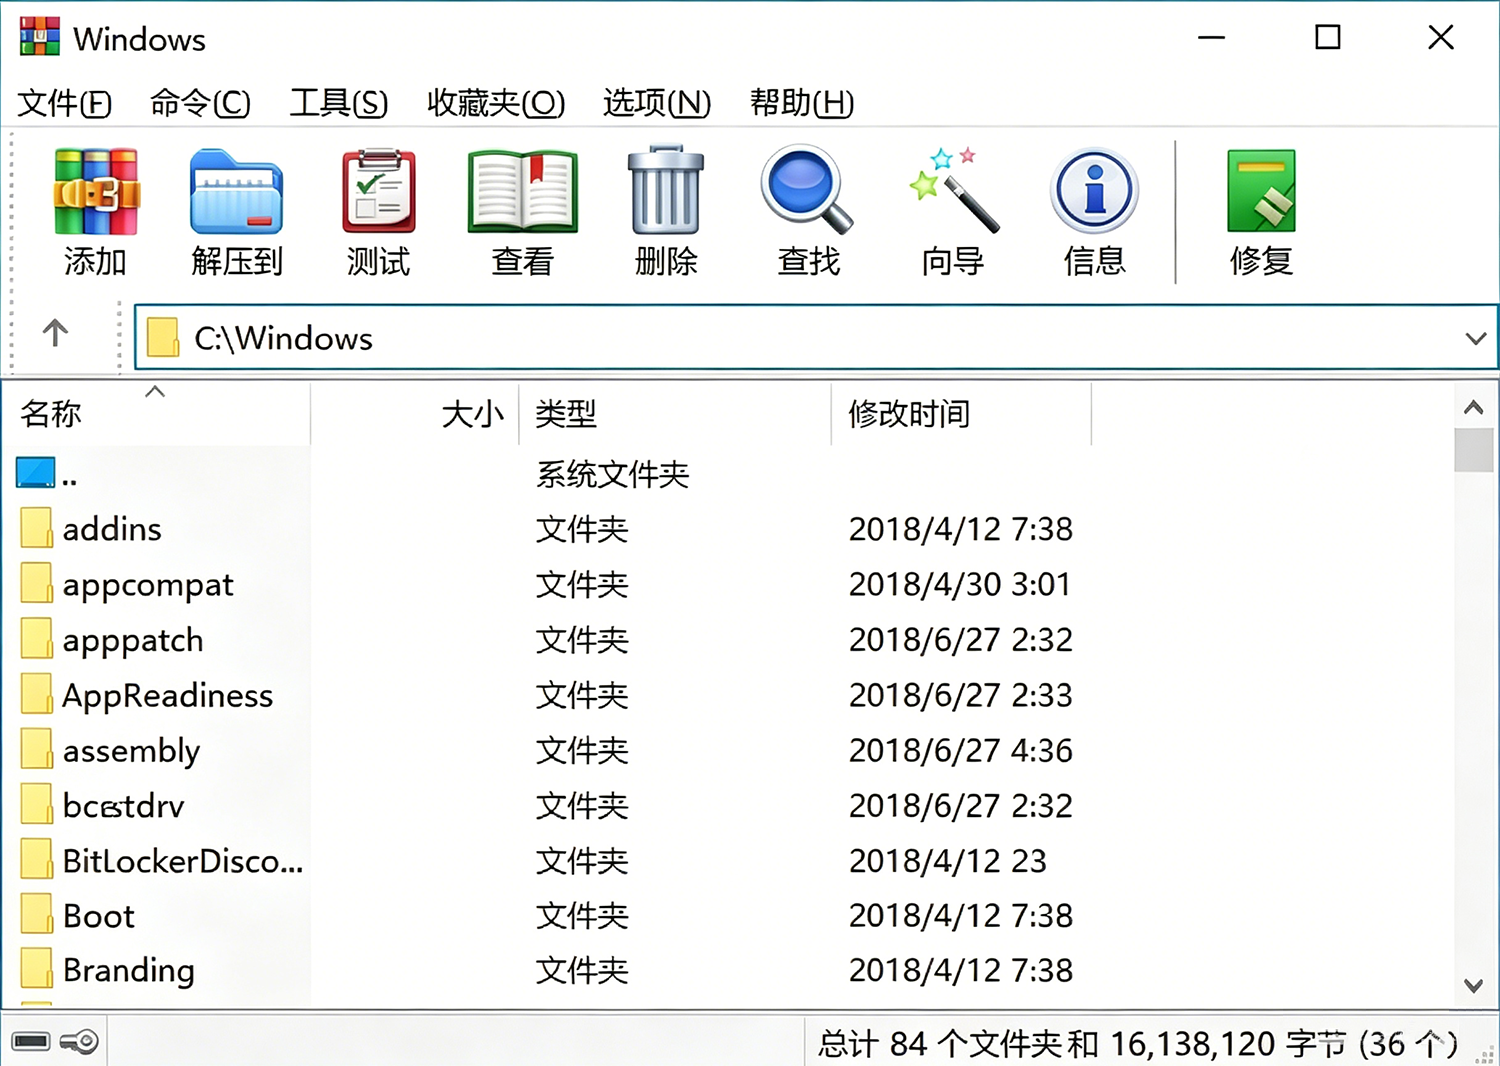Click the 添加 (Add) archive icon

coord(96,192)
